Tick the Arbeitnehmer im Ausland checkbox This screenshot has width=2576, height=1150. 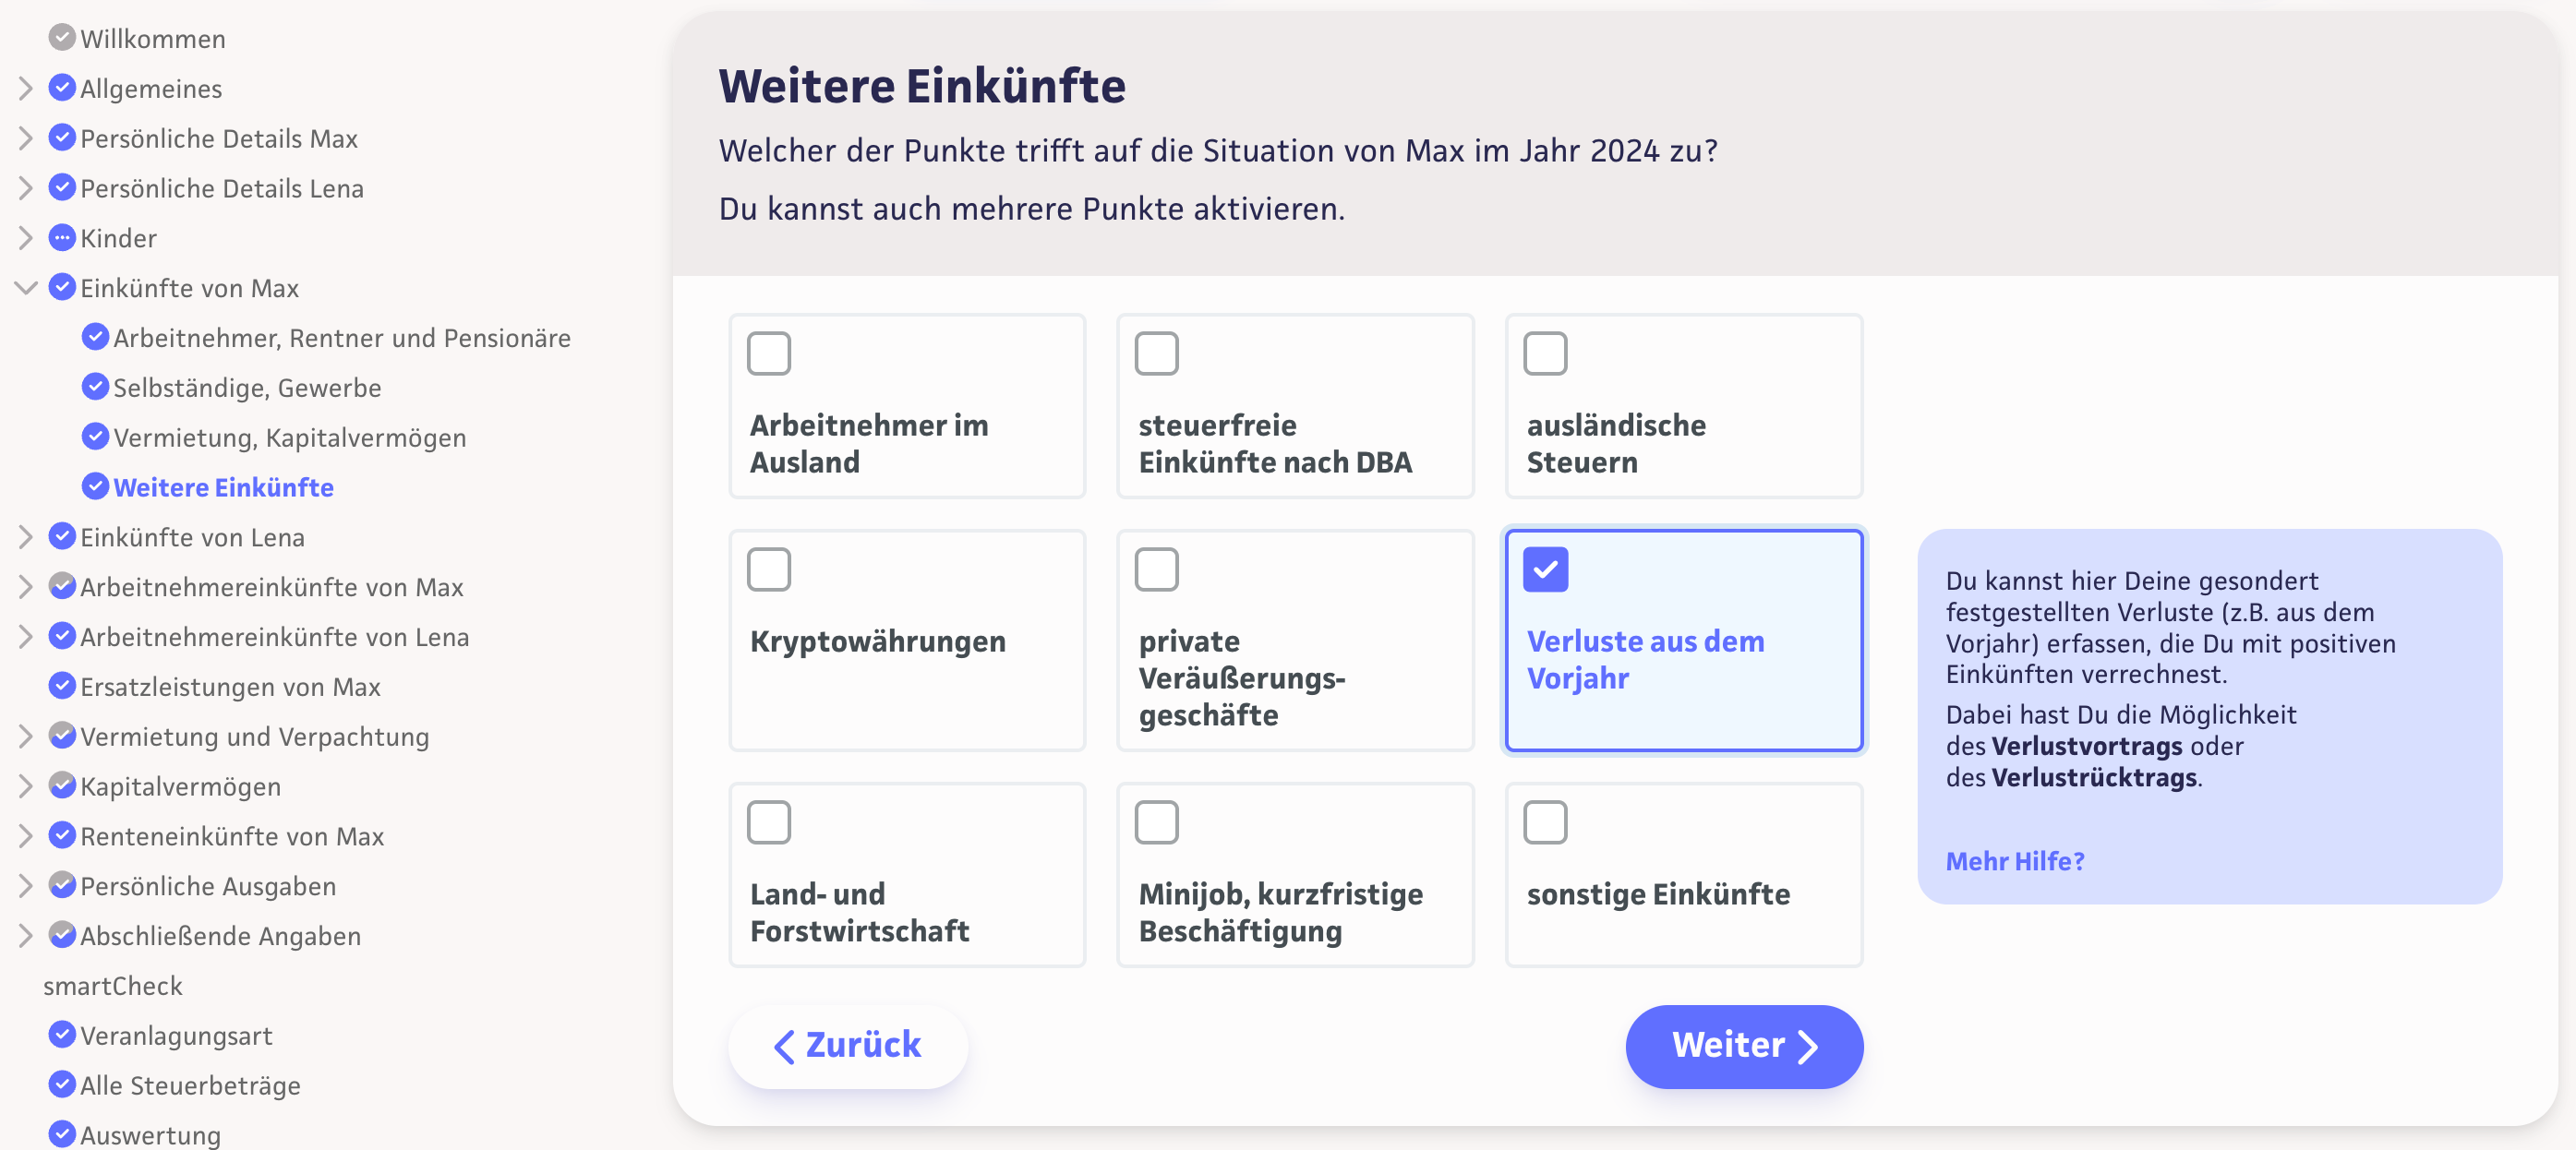tap(769, 354)
